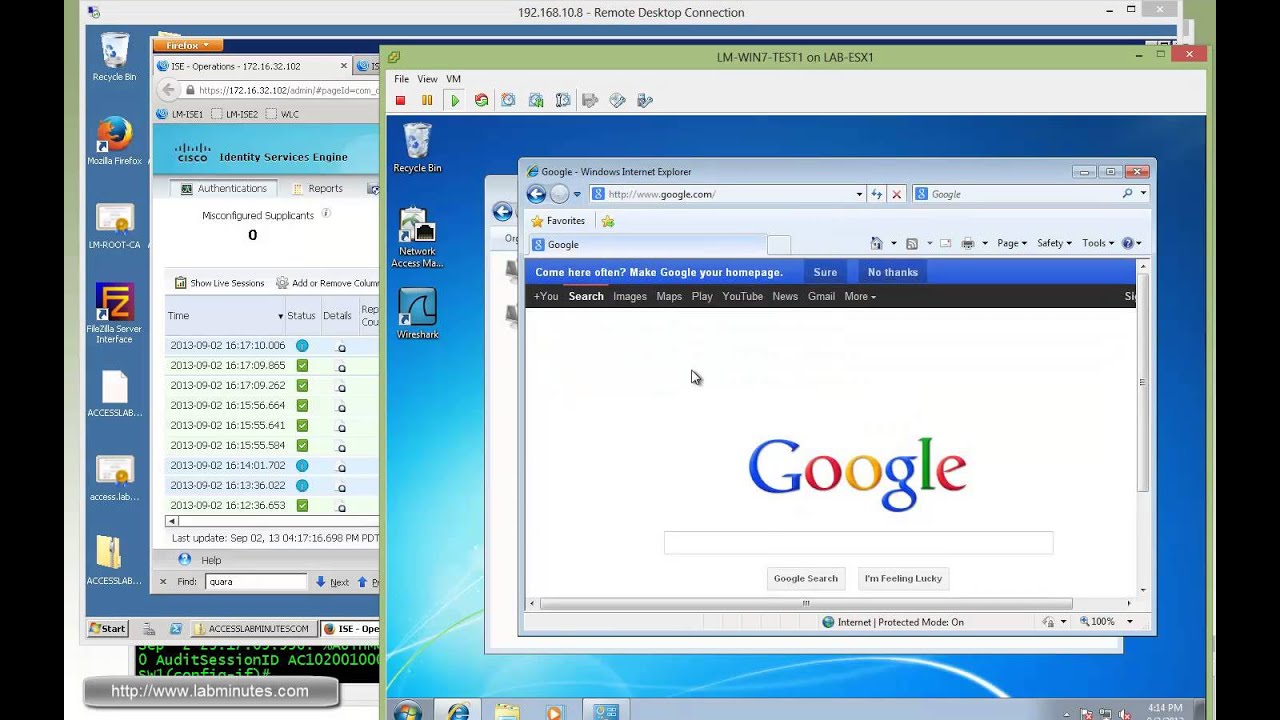Click the IE Print icon
Viewport: 1280px width, 720px height.
pos(967,243)
